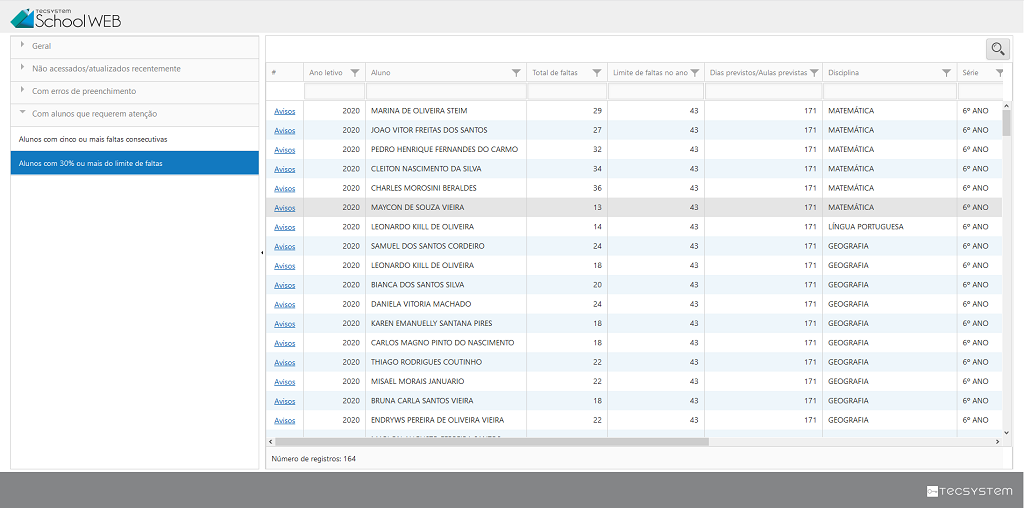The width and height of the screenshot is (1024, 508).
Task: Open filter icon on Total de faltas column
Action: 597,73
